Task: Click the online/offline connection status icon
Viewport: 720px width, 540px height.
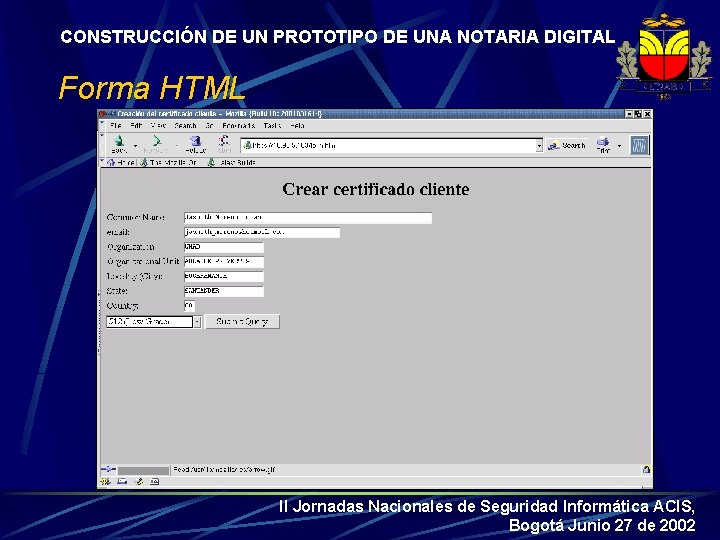Action: (x=108, y=469)
